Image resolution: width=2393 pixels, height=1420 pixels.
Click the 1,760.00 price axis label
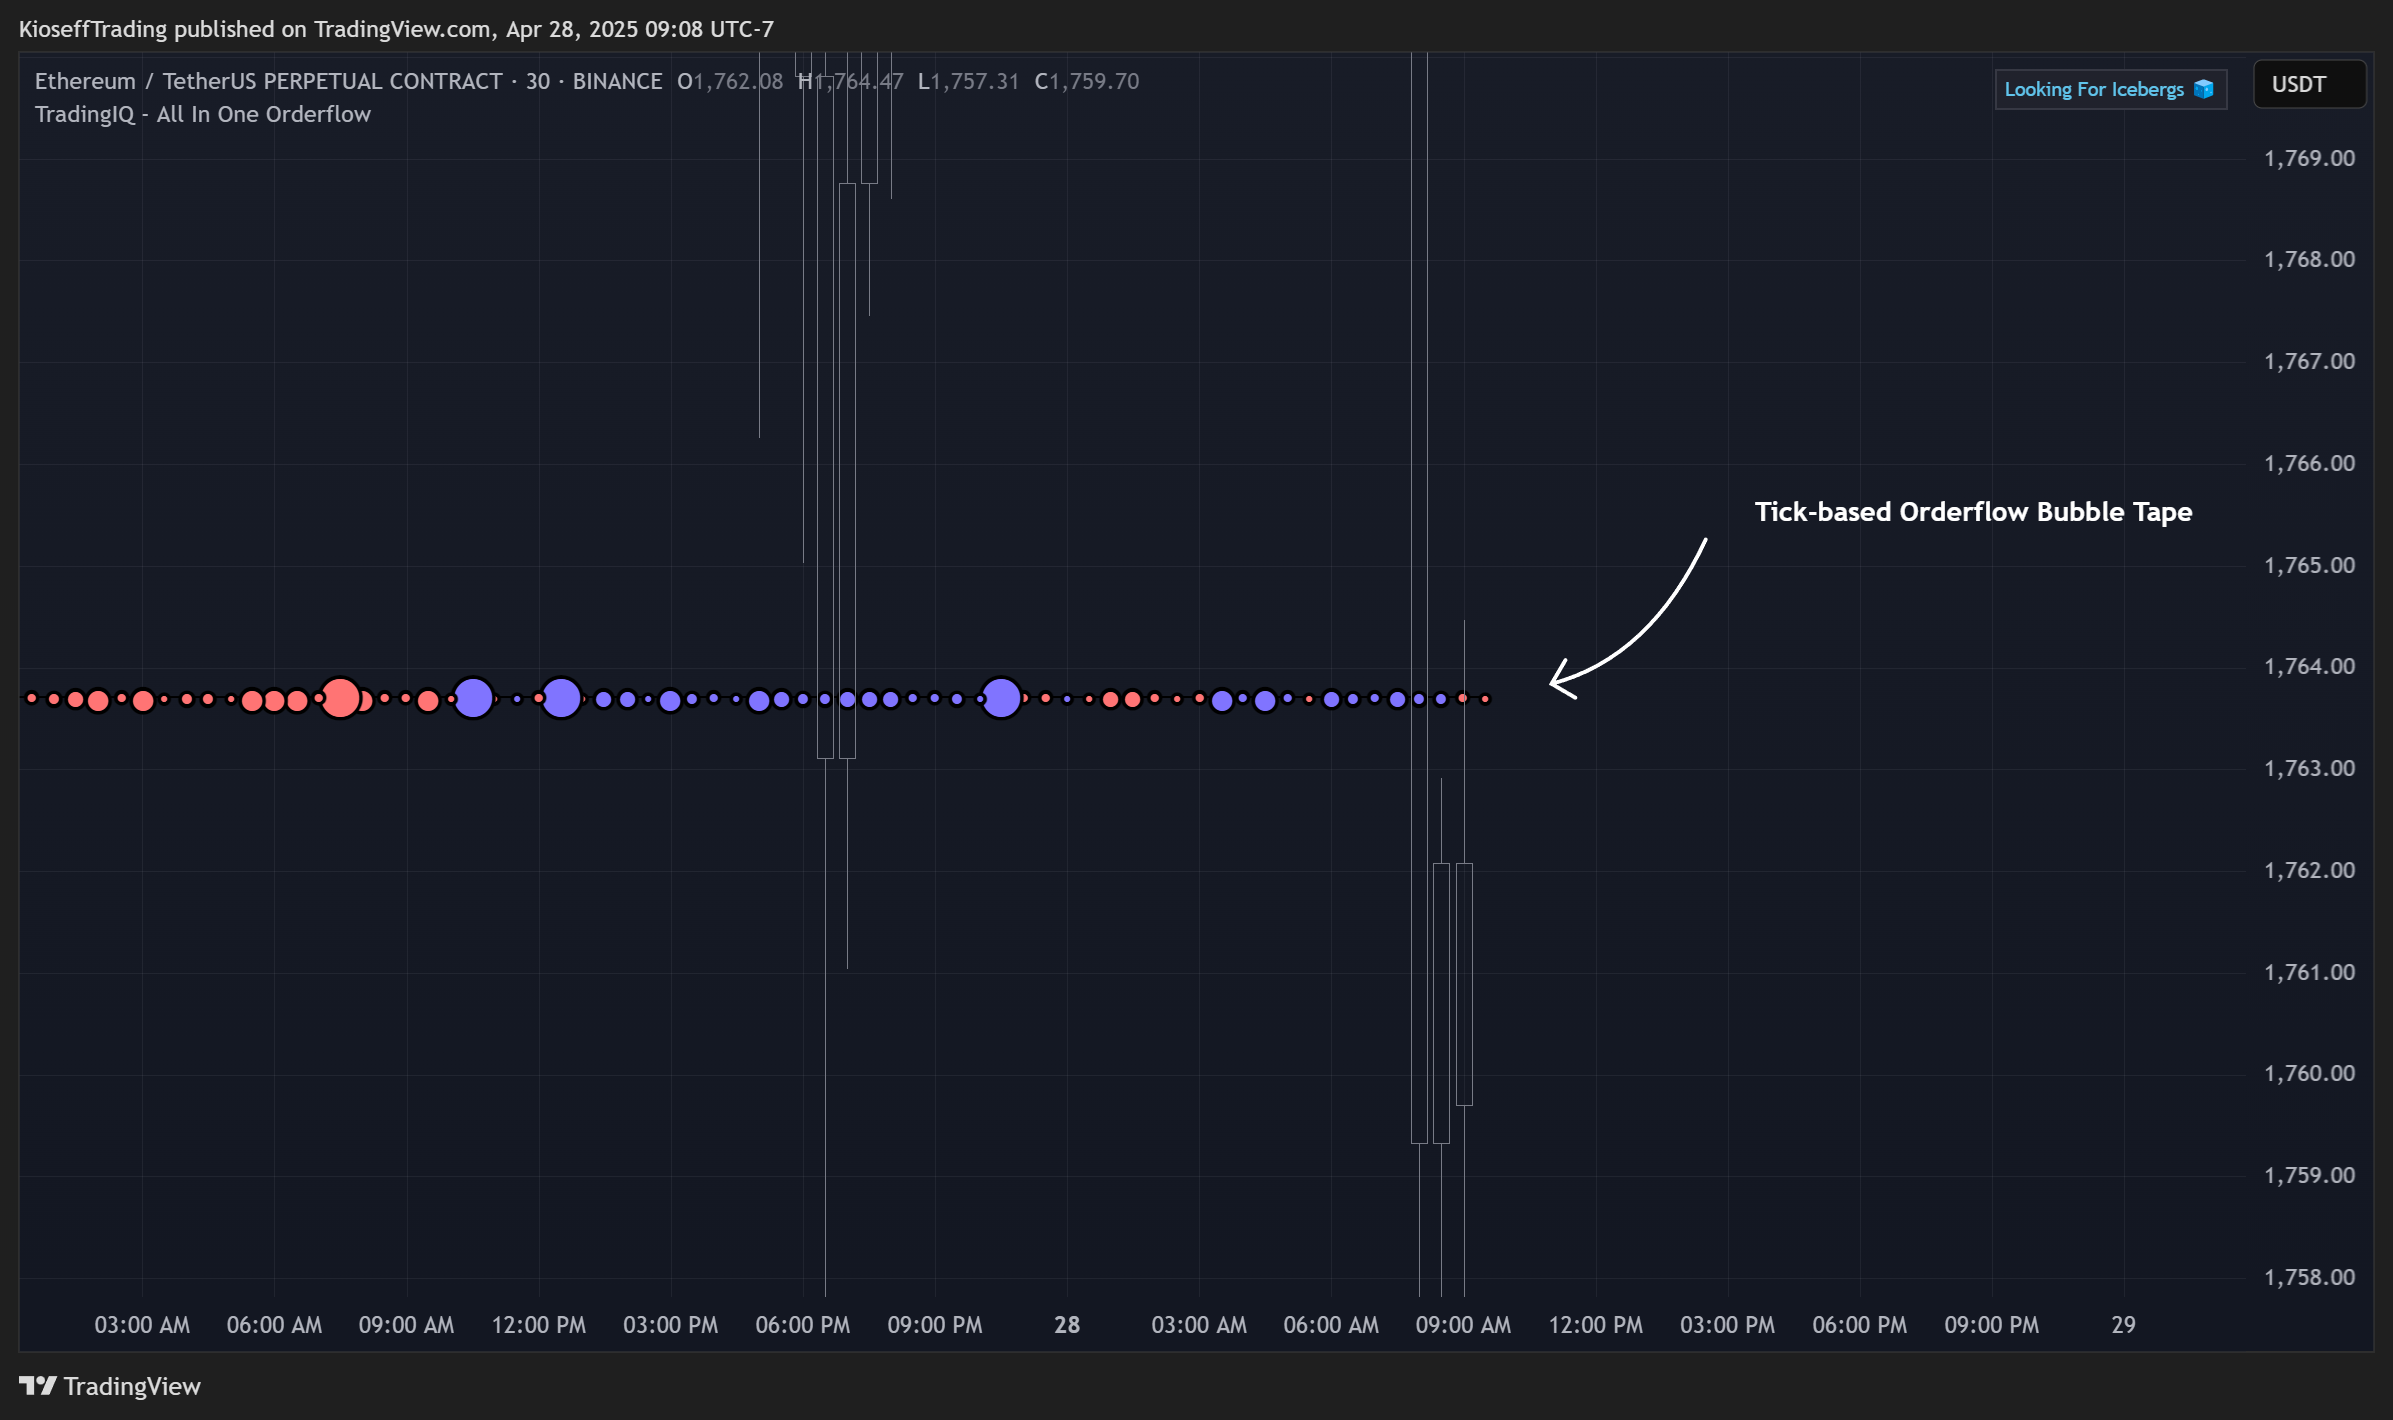(2309, 1073)
